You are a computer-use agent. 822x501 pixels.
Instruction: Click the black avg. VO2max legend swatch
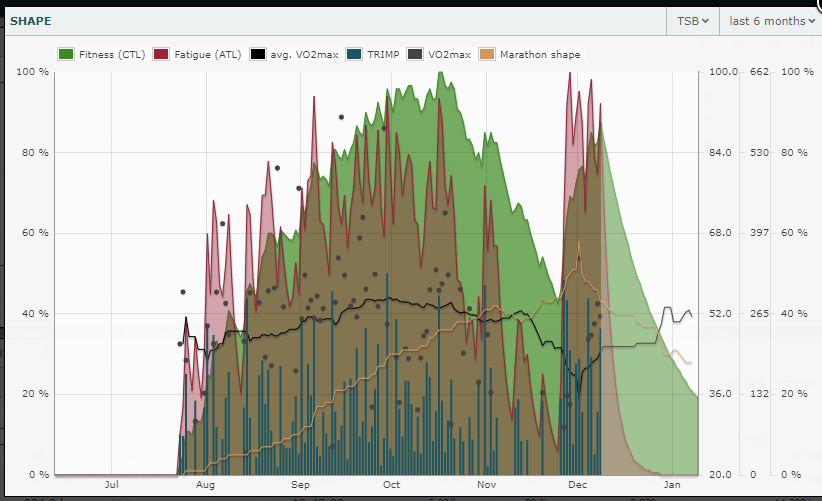(259, 55)
